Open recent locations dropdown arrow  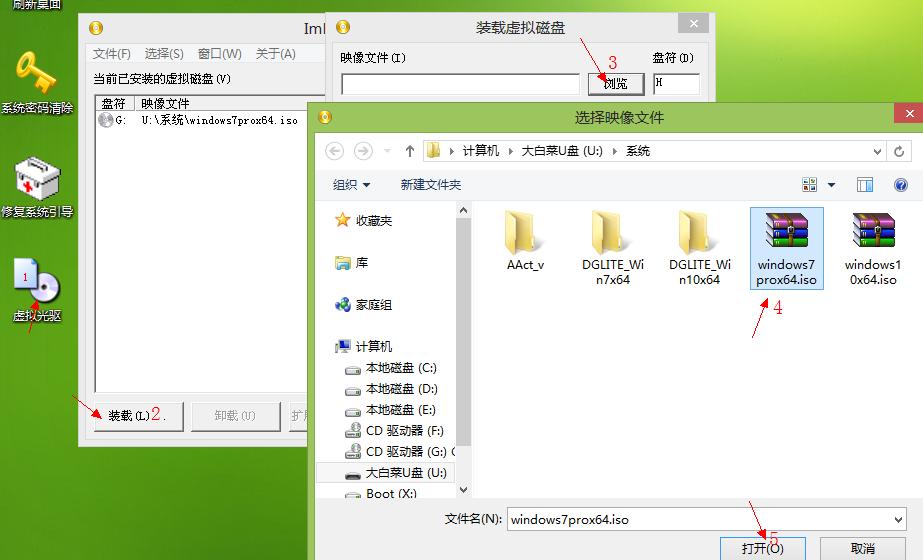pos(387,151)
